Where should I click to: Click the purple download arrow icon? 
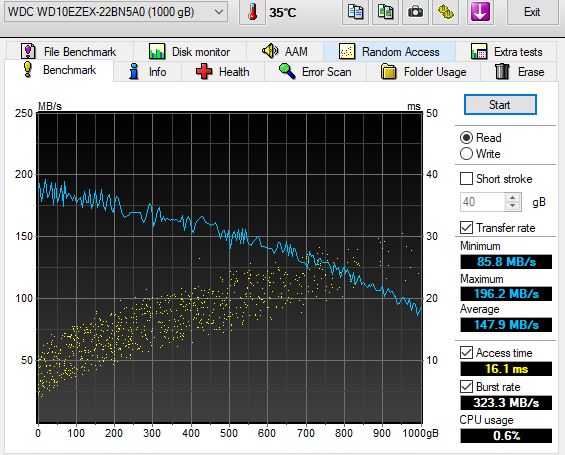[x=480, y=12]
